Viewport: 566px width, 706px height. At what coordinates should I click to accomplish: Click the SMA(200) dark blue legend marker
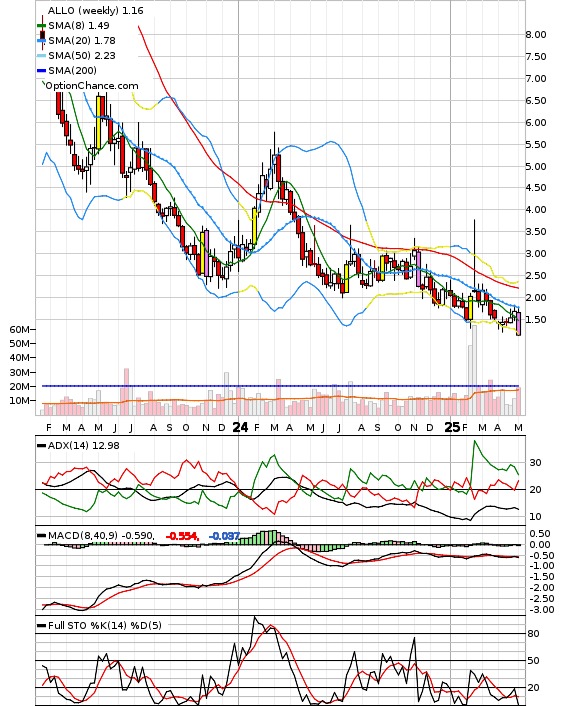(x=41, y=71)
